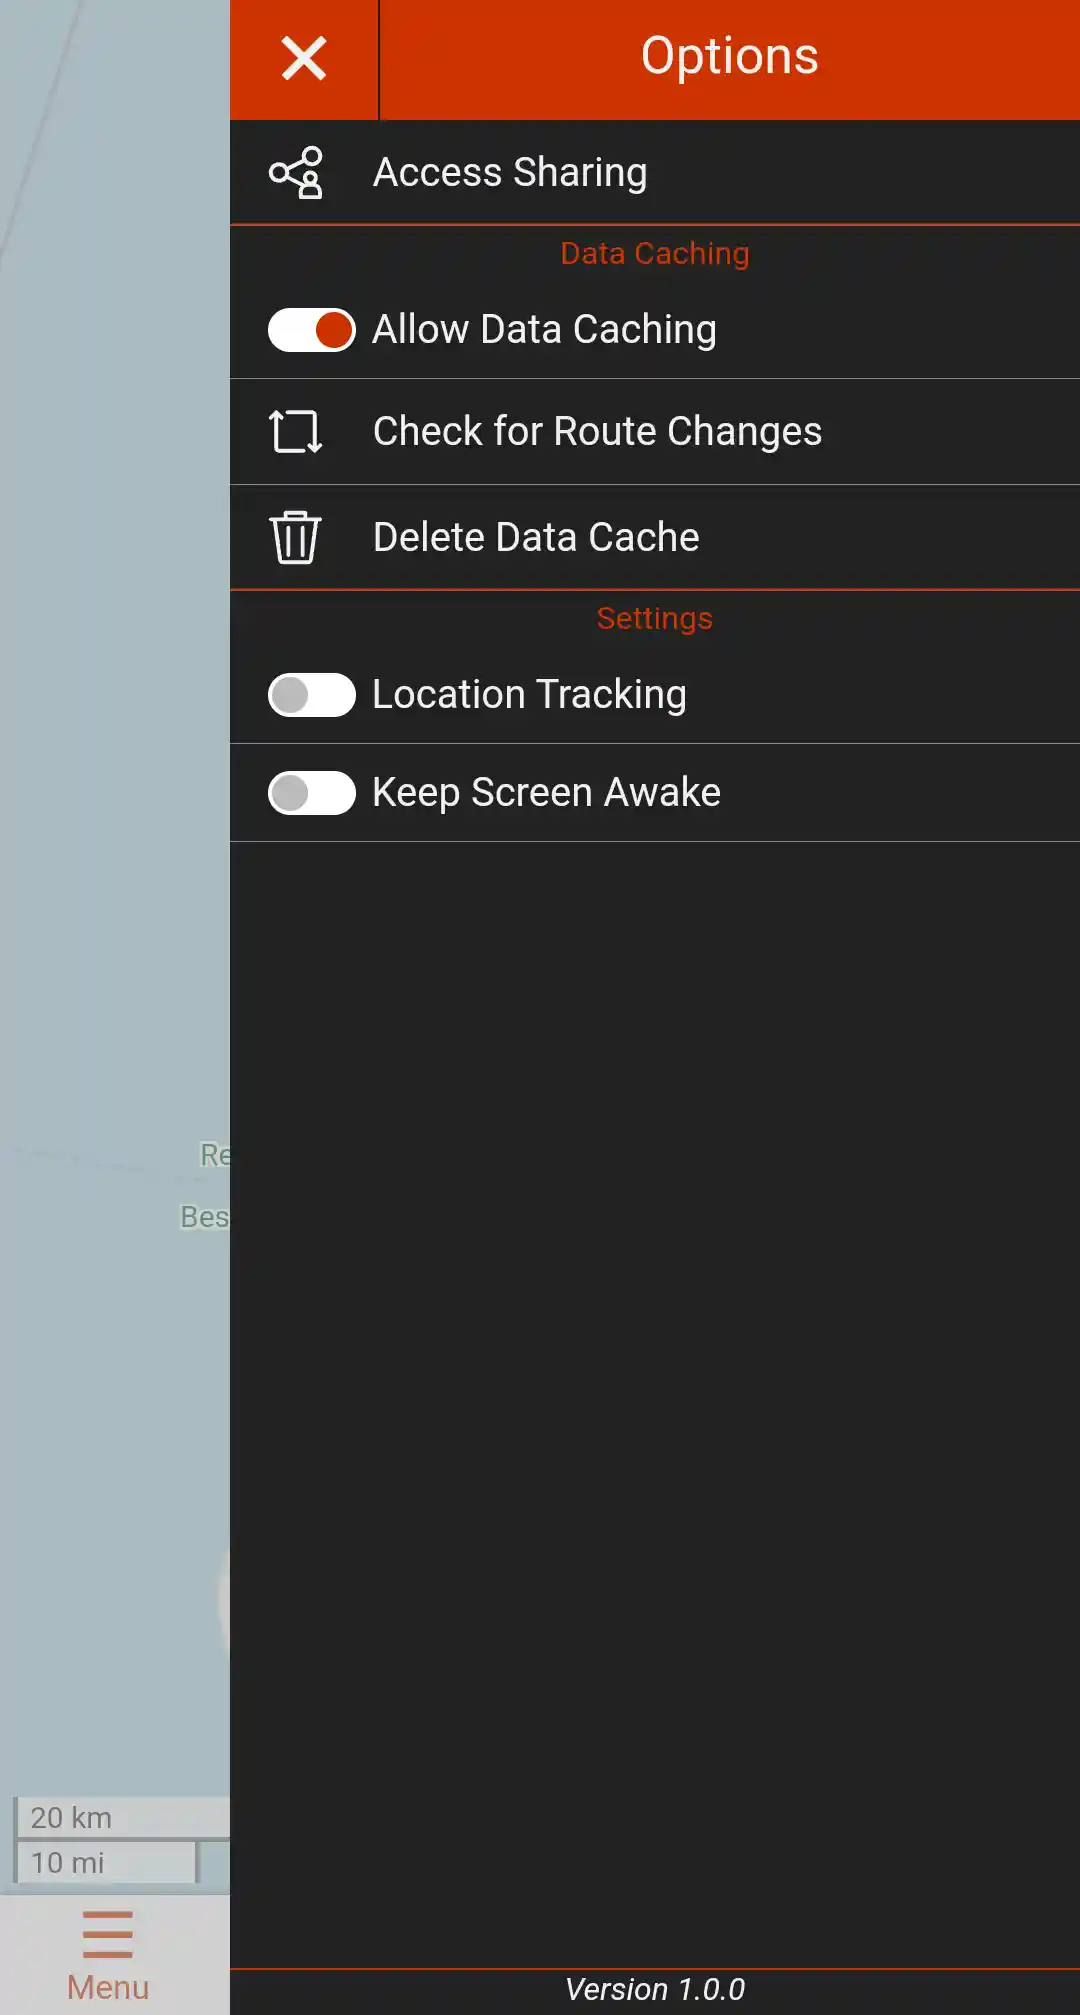Select the Check for Route Changes refresh icon

(295, 431)
